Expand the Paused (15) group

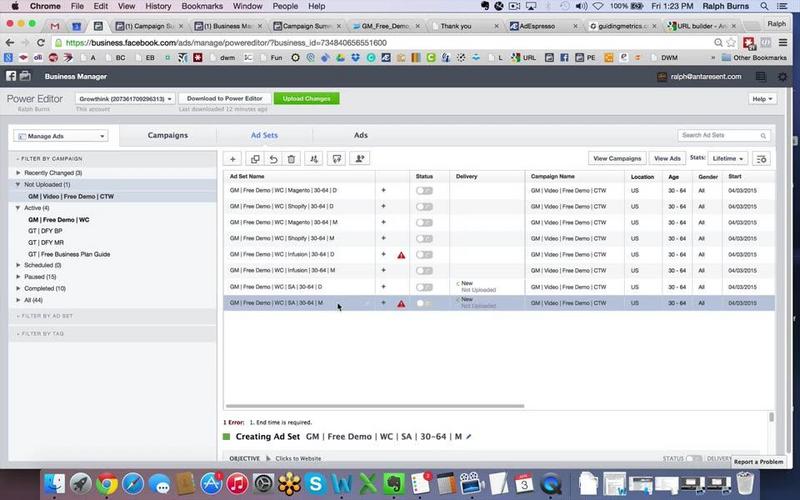(x=18, y=277)
